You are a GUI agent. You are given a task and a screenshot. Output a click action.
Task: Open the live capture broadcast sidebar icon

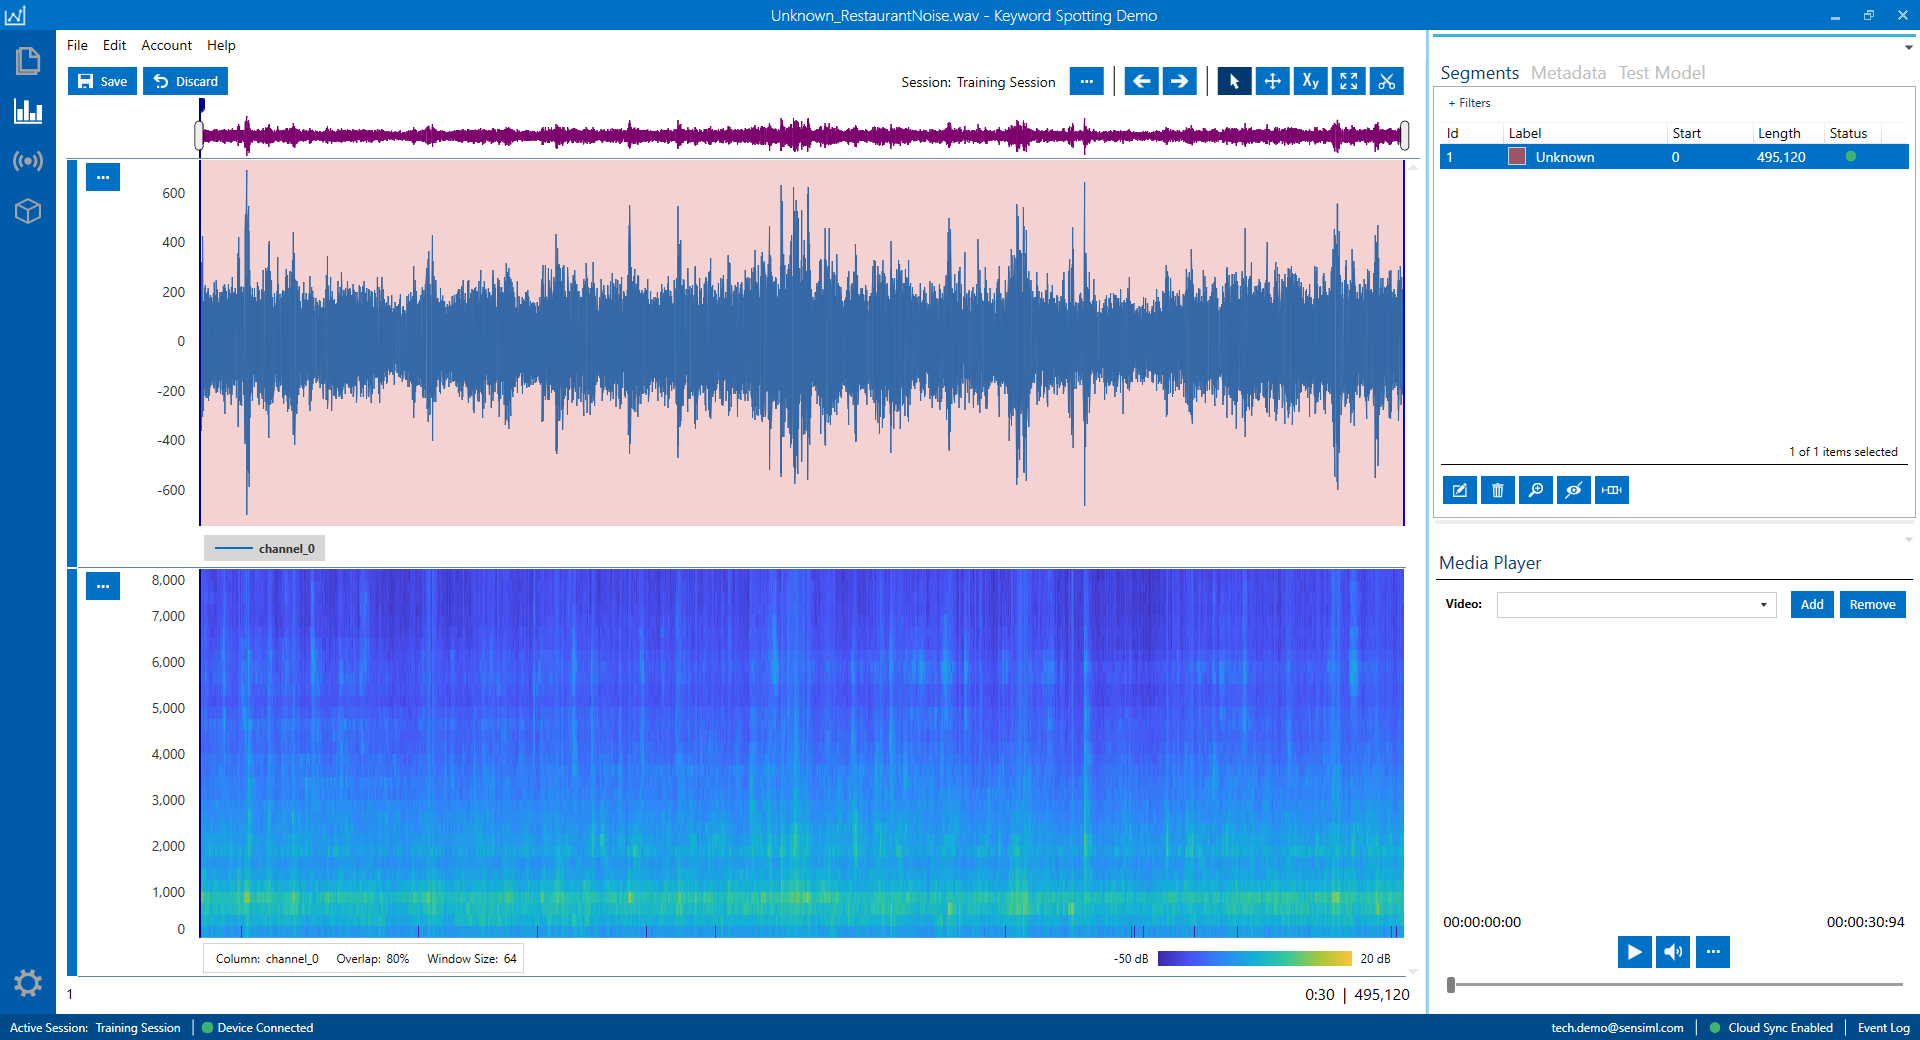pyautogui.click(x=28, y=161)
